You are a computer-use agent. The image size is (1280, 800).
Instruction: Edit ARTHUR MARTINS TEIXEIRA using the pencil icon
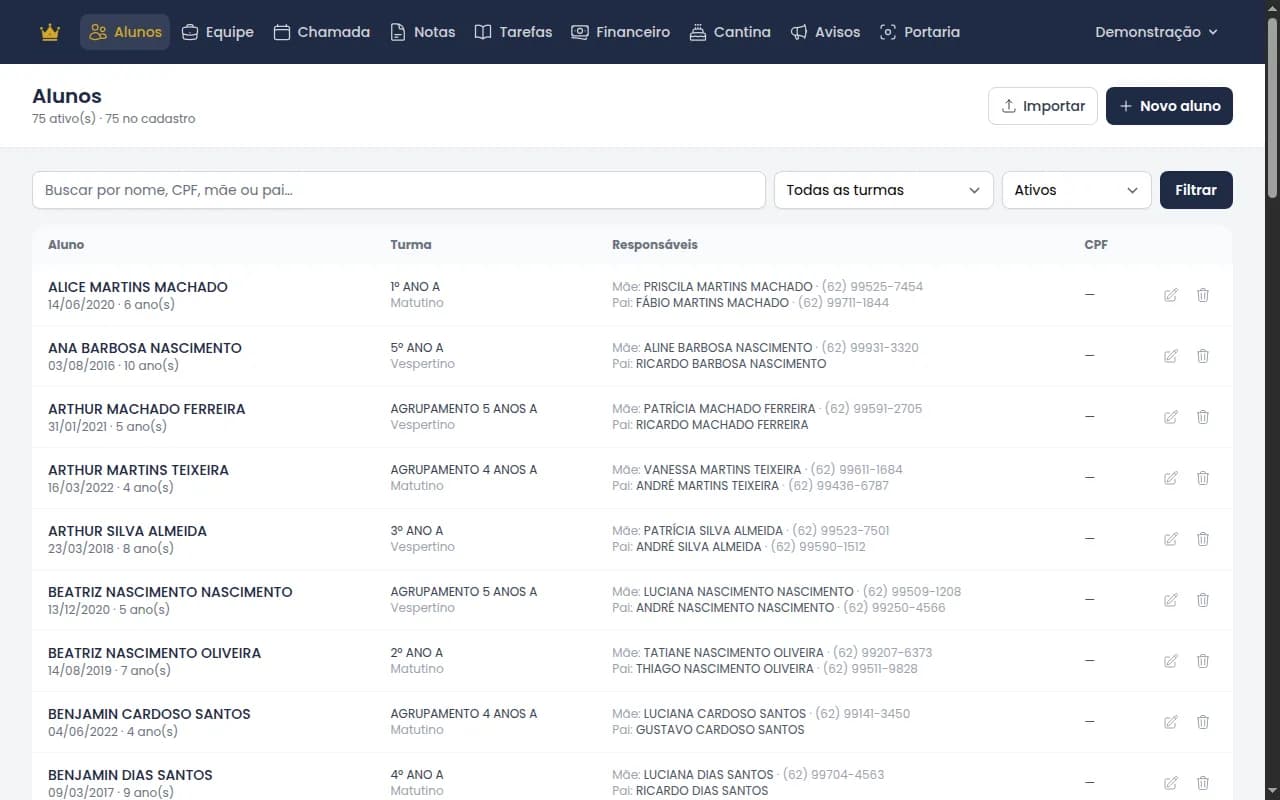click(x=1171, y=478)
